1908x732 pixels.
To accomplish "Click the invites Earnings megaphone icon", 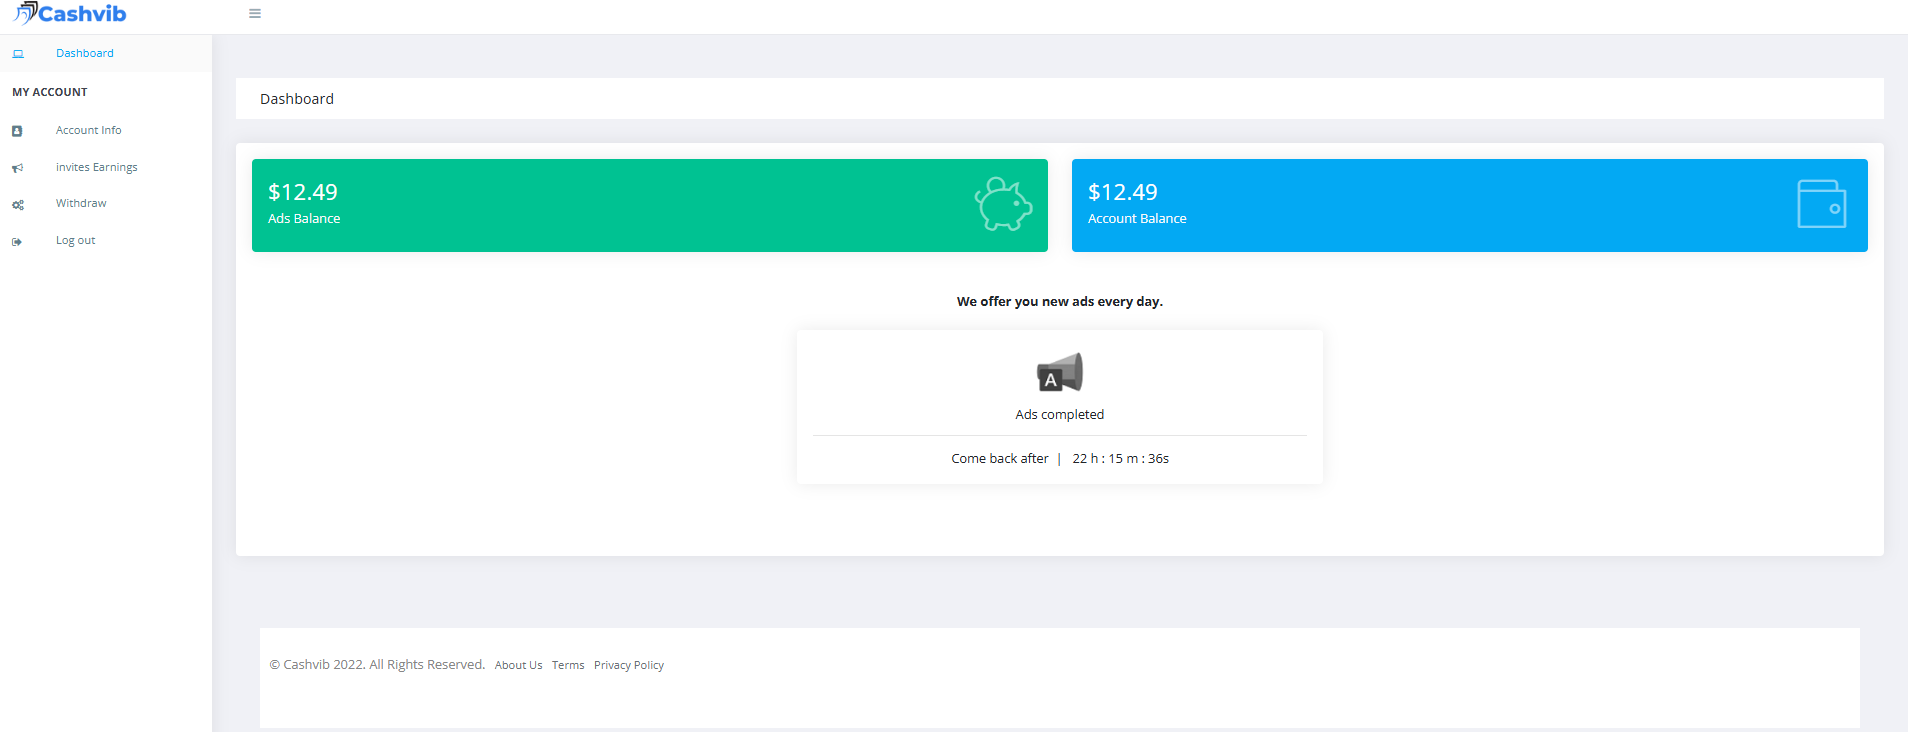I will point(17,168).
